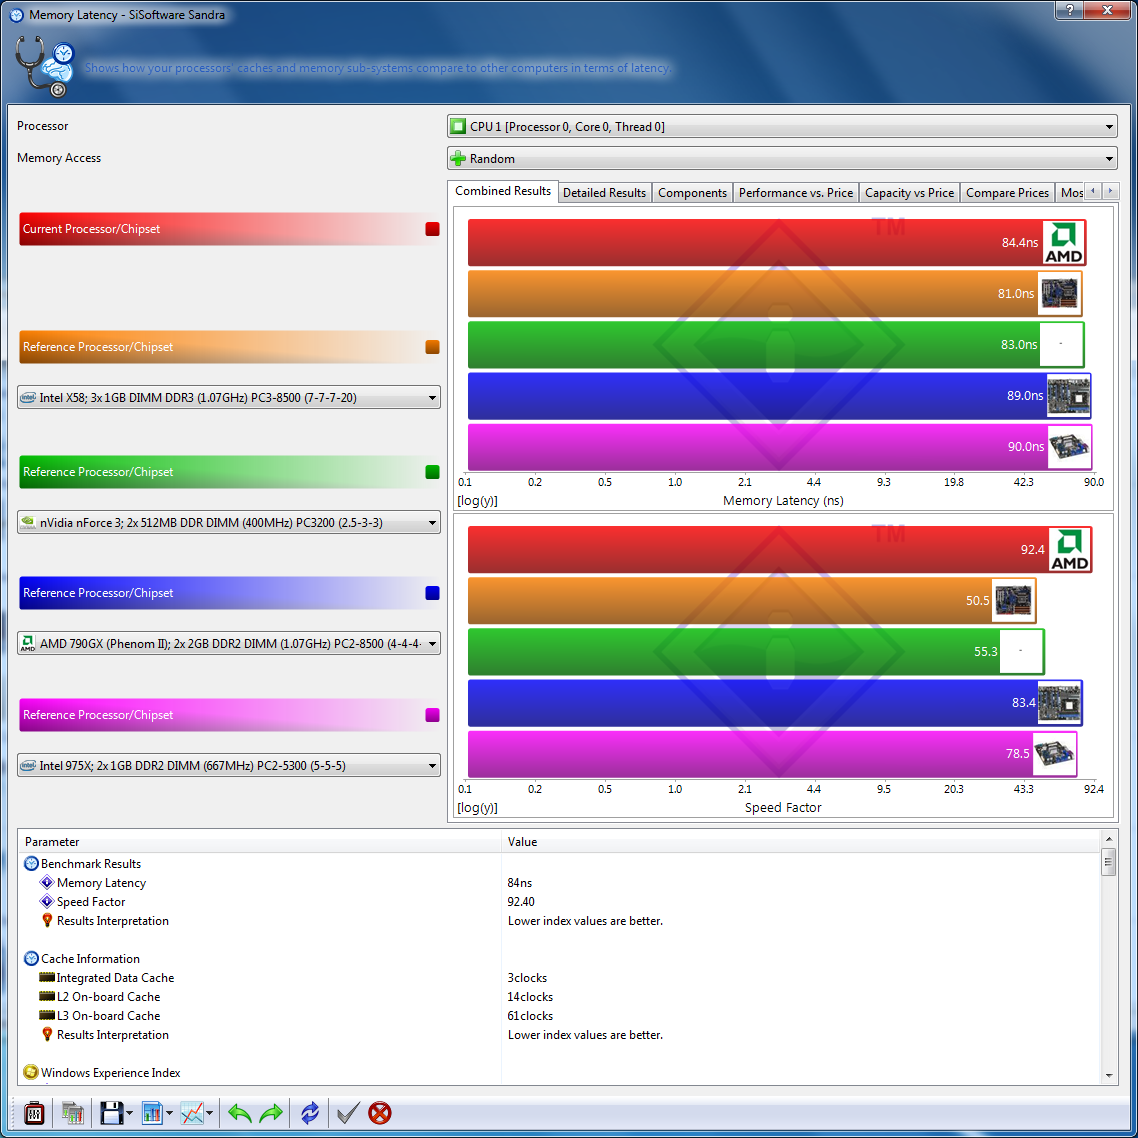Refresh the benchmark with blue arrows icon
This screenshot has height=1138, width=1138.
[310, 1113]
